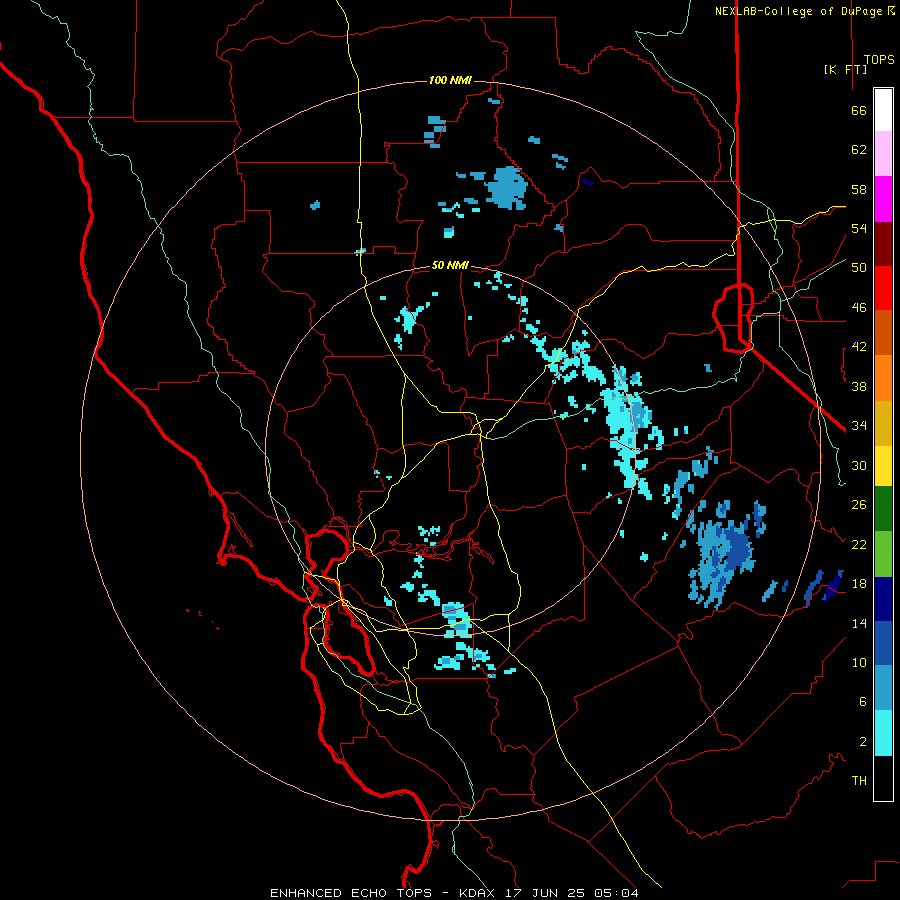The height and width of the screenshot is (900, 900).
Task: Click the '100 NMI' range ring label
Action: point(450,80)
